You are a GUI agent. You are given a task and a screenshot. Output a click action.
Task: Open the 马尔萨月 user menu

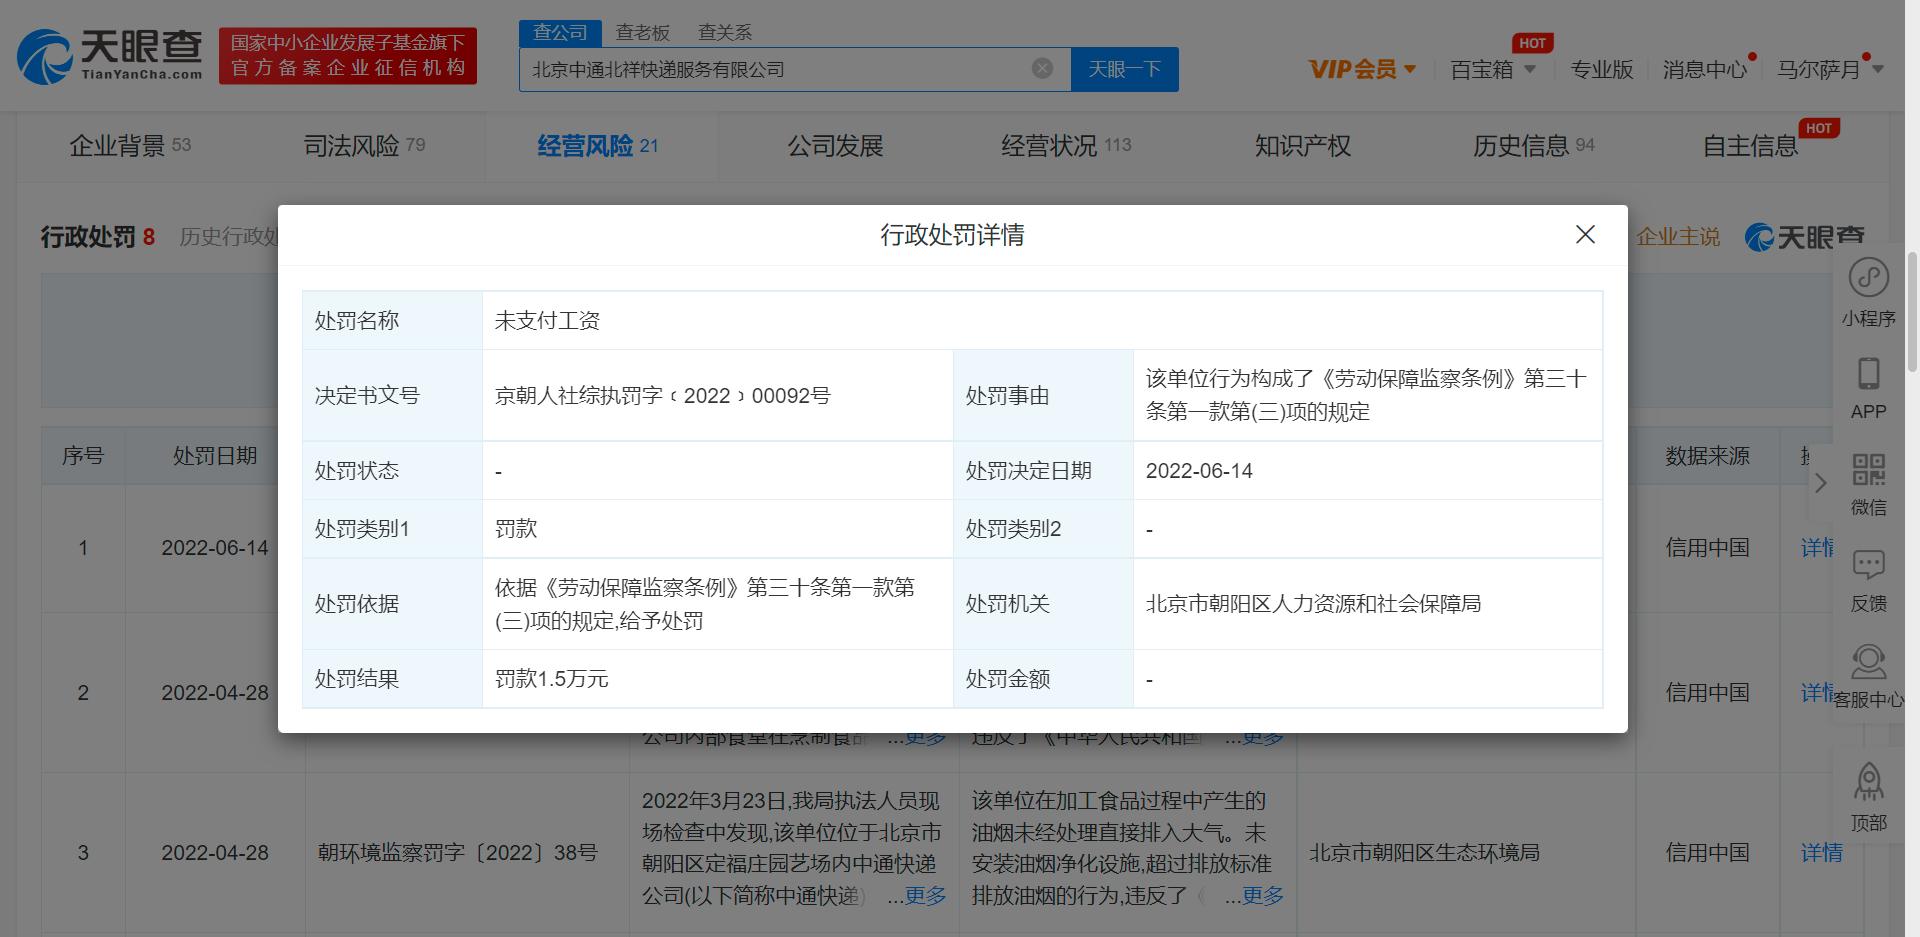click(1830, 69)
